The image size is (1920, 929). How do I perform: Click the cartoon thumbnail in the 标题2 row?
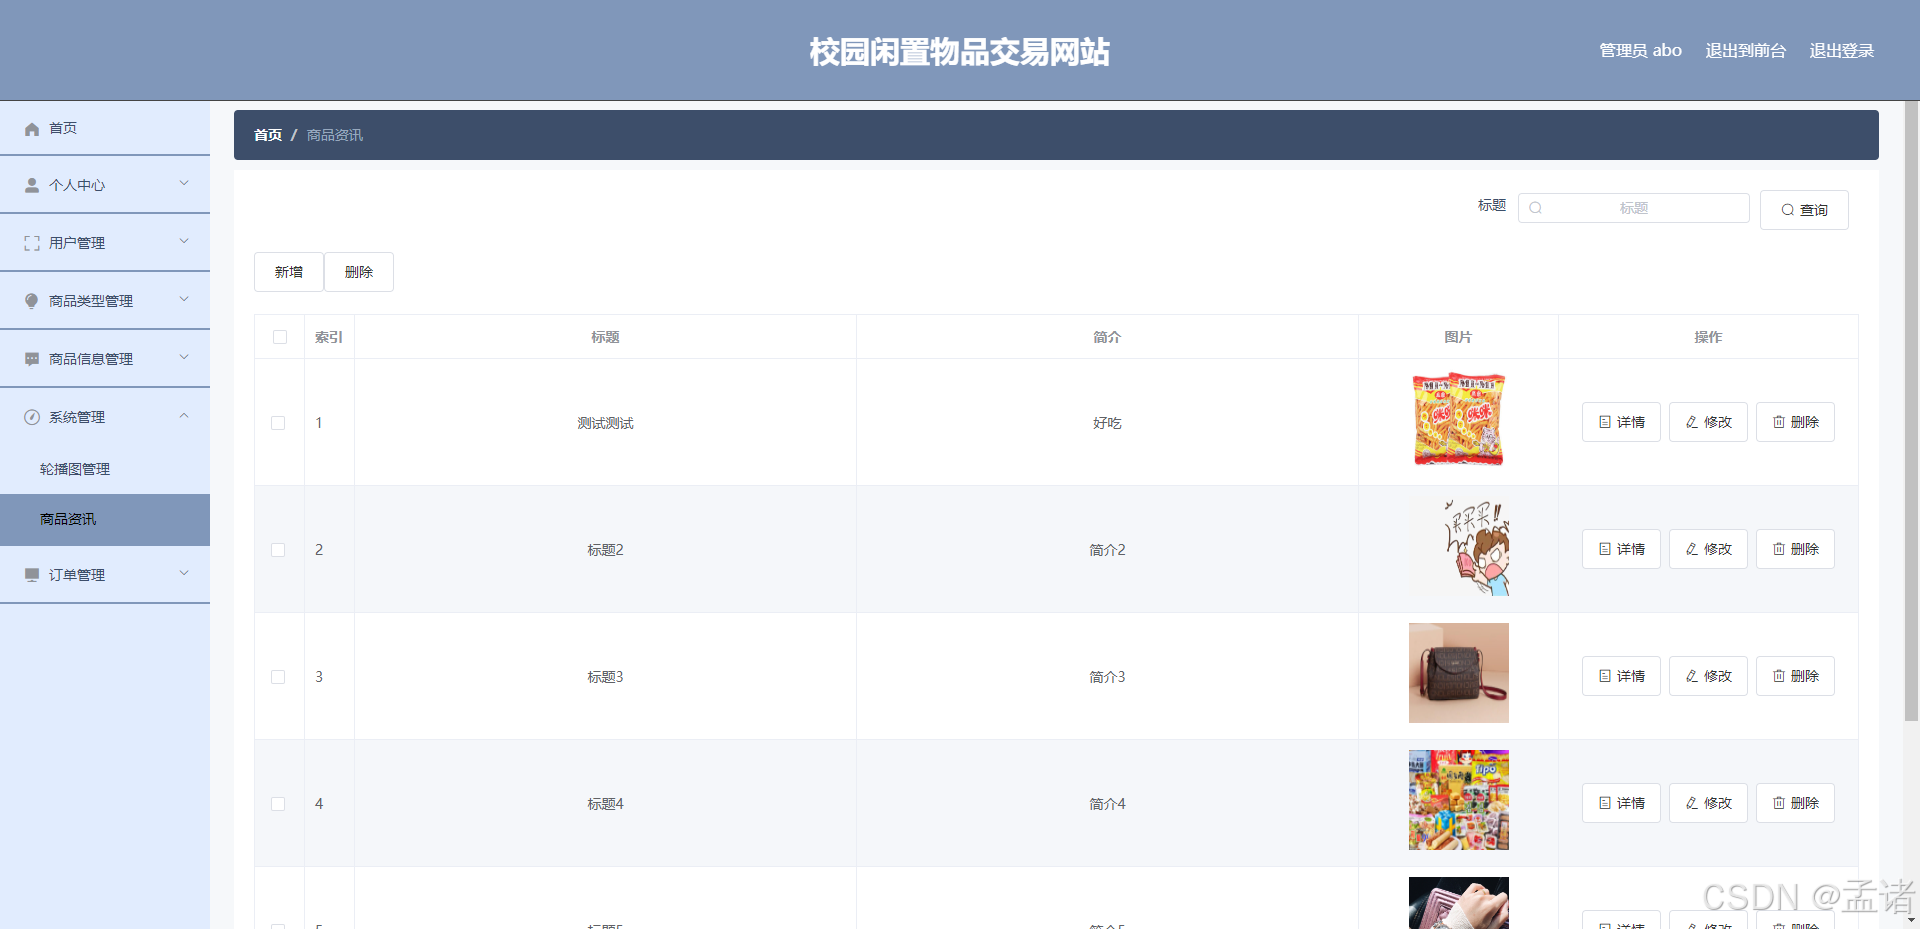pos(1459,547)
